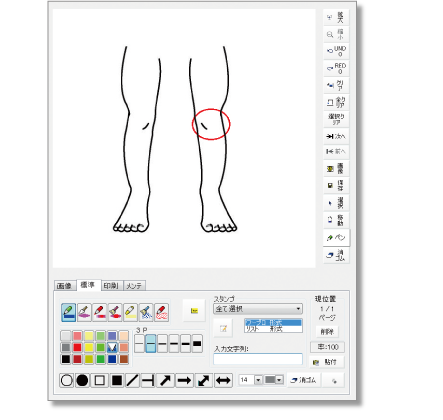Screen dimensions: 443x420
Task: Click the 貼付 paste button
Action: point(326,362)
